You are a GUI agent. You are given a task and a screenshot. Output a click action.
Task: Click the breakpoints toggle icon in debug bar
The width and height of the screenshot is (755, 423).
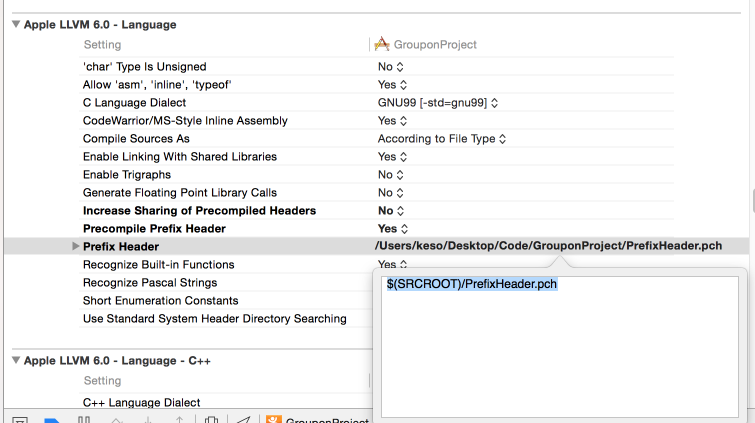tap(52, 420)
